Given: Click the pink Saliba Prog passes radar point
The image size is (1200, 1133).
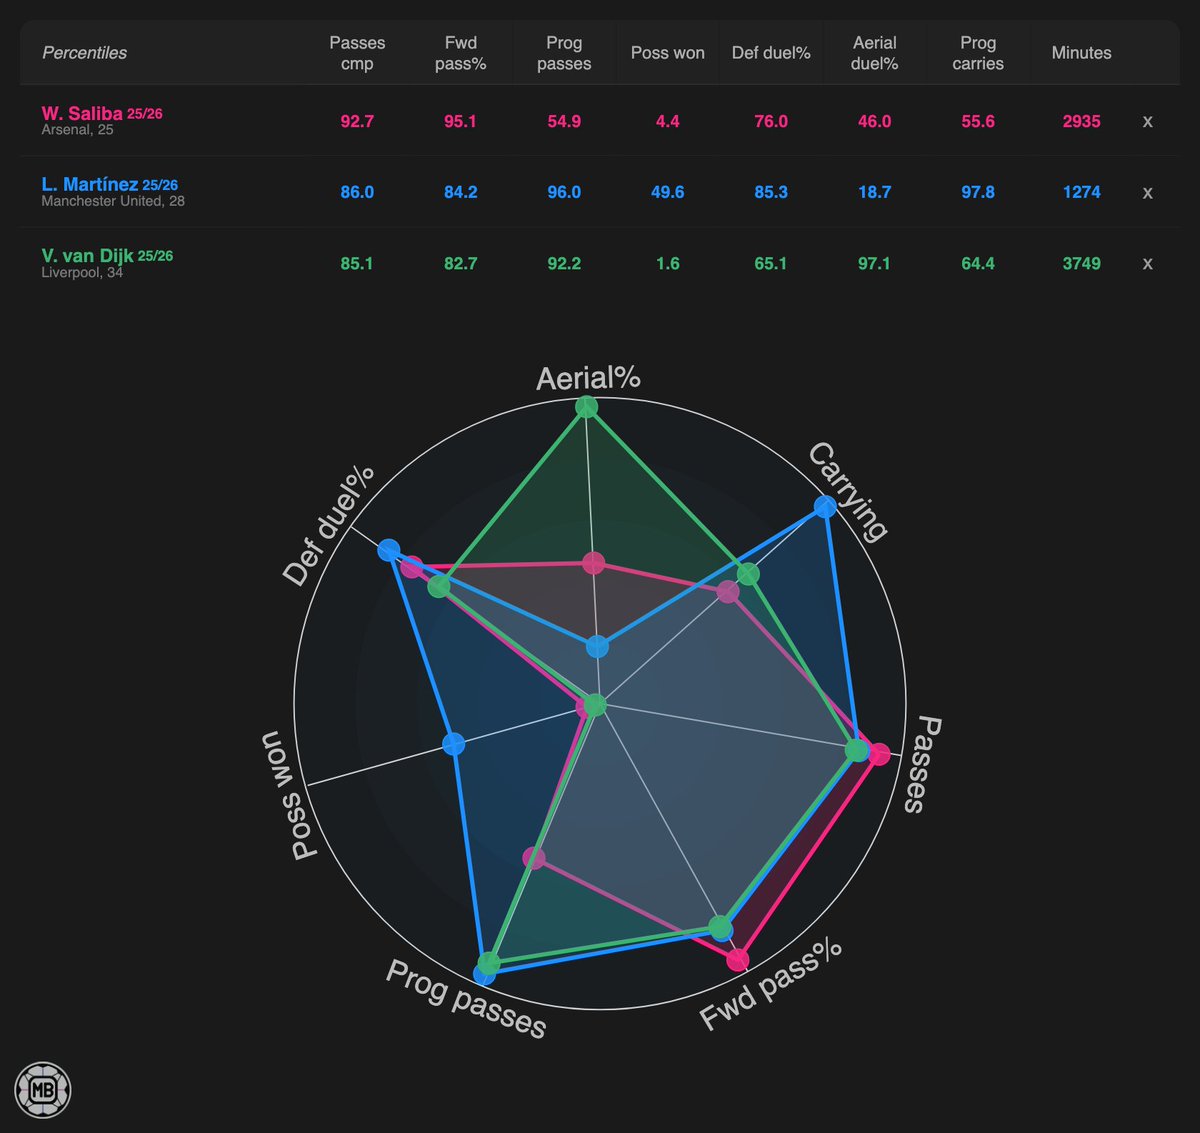Looking at the screenshot, I should 534,858.
